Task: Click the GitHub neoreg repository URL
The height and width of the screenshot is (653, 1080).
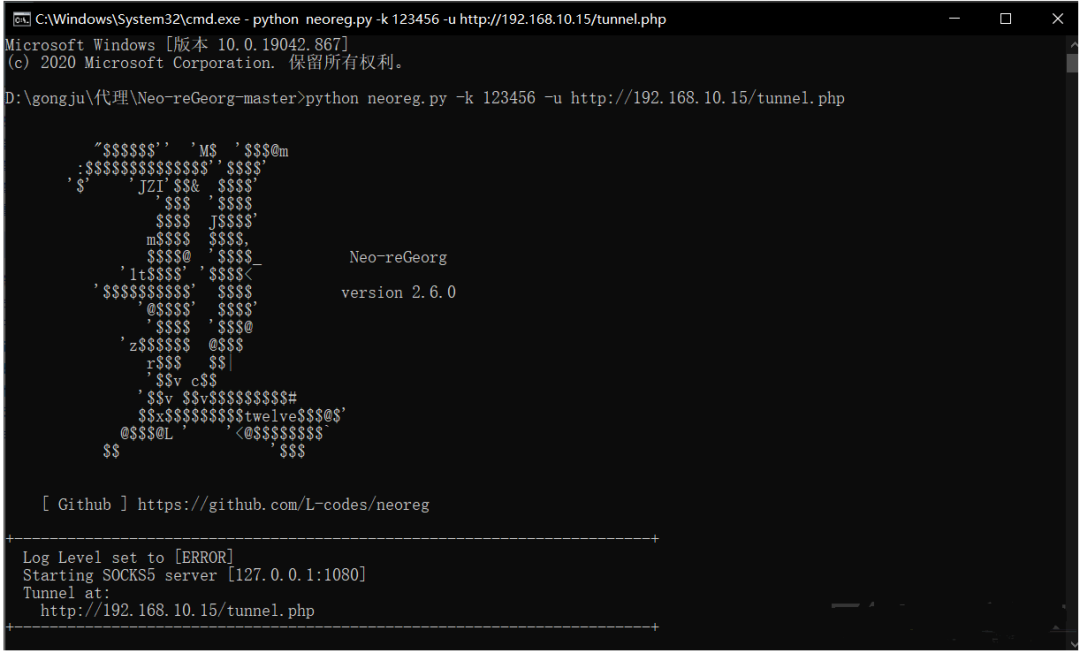Action: click(283, 505)
